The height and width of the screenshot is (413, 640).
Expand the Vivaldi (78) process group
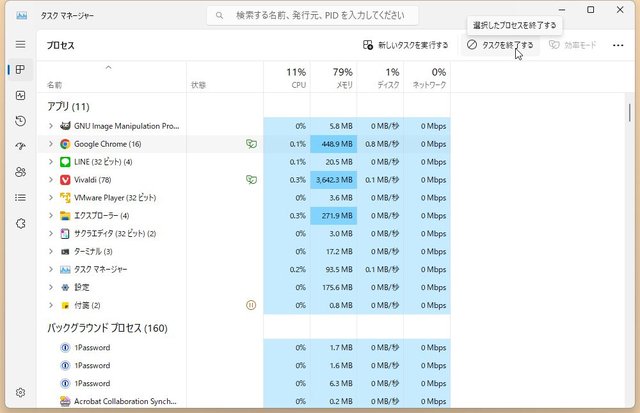[51, 180]
